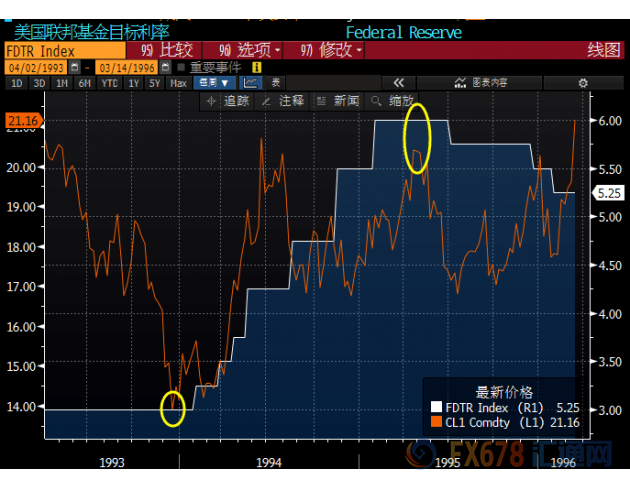630x490 pixels.
Task: Activate the 注释 annotate tool
Action: pyautogui.click(x=283, y=101)
